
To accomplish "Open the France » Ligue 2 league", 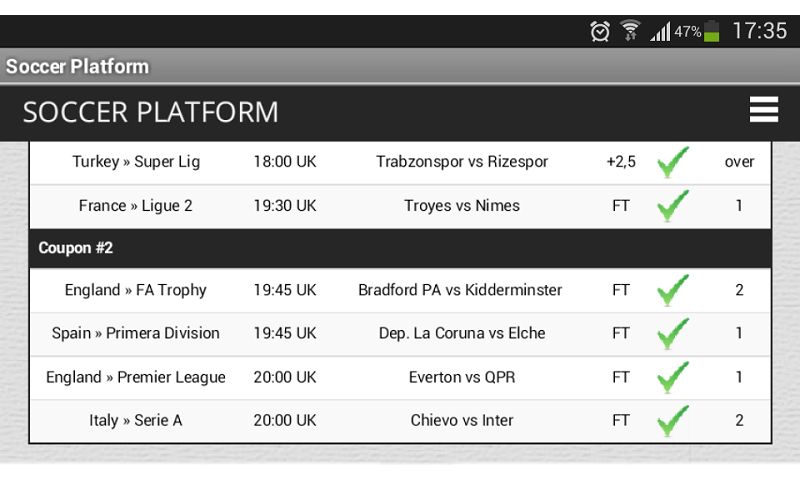I will pos(136,206).
